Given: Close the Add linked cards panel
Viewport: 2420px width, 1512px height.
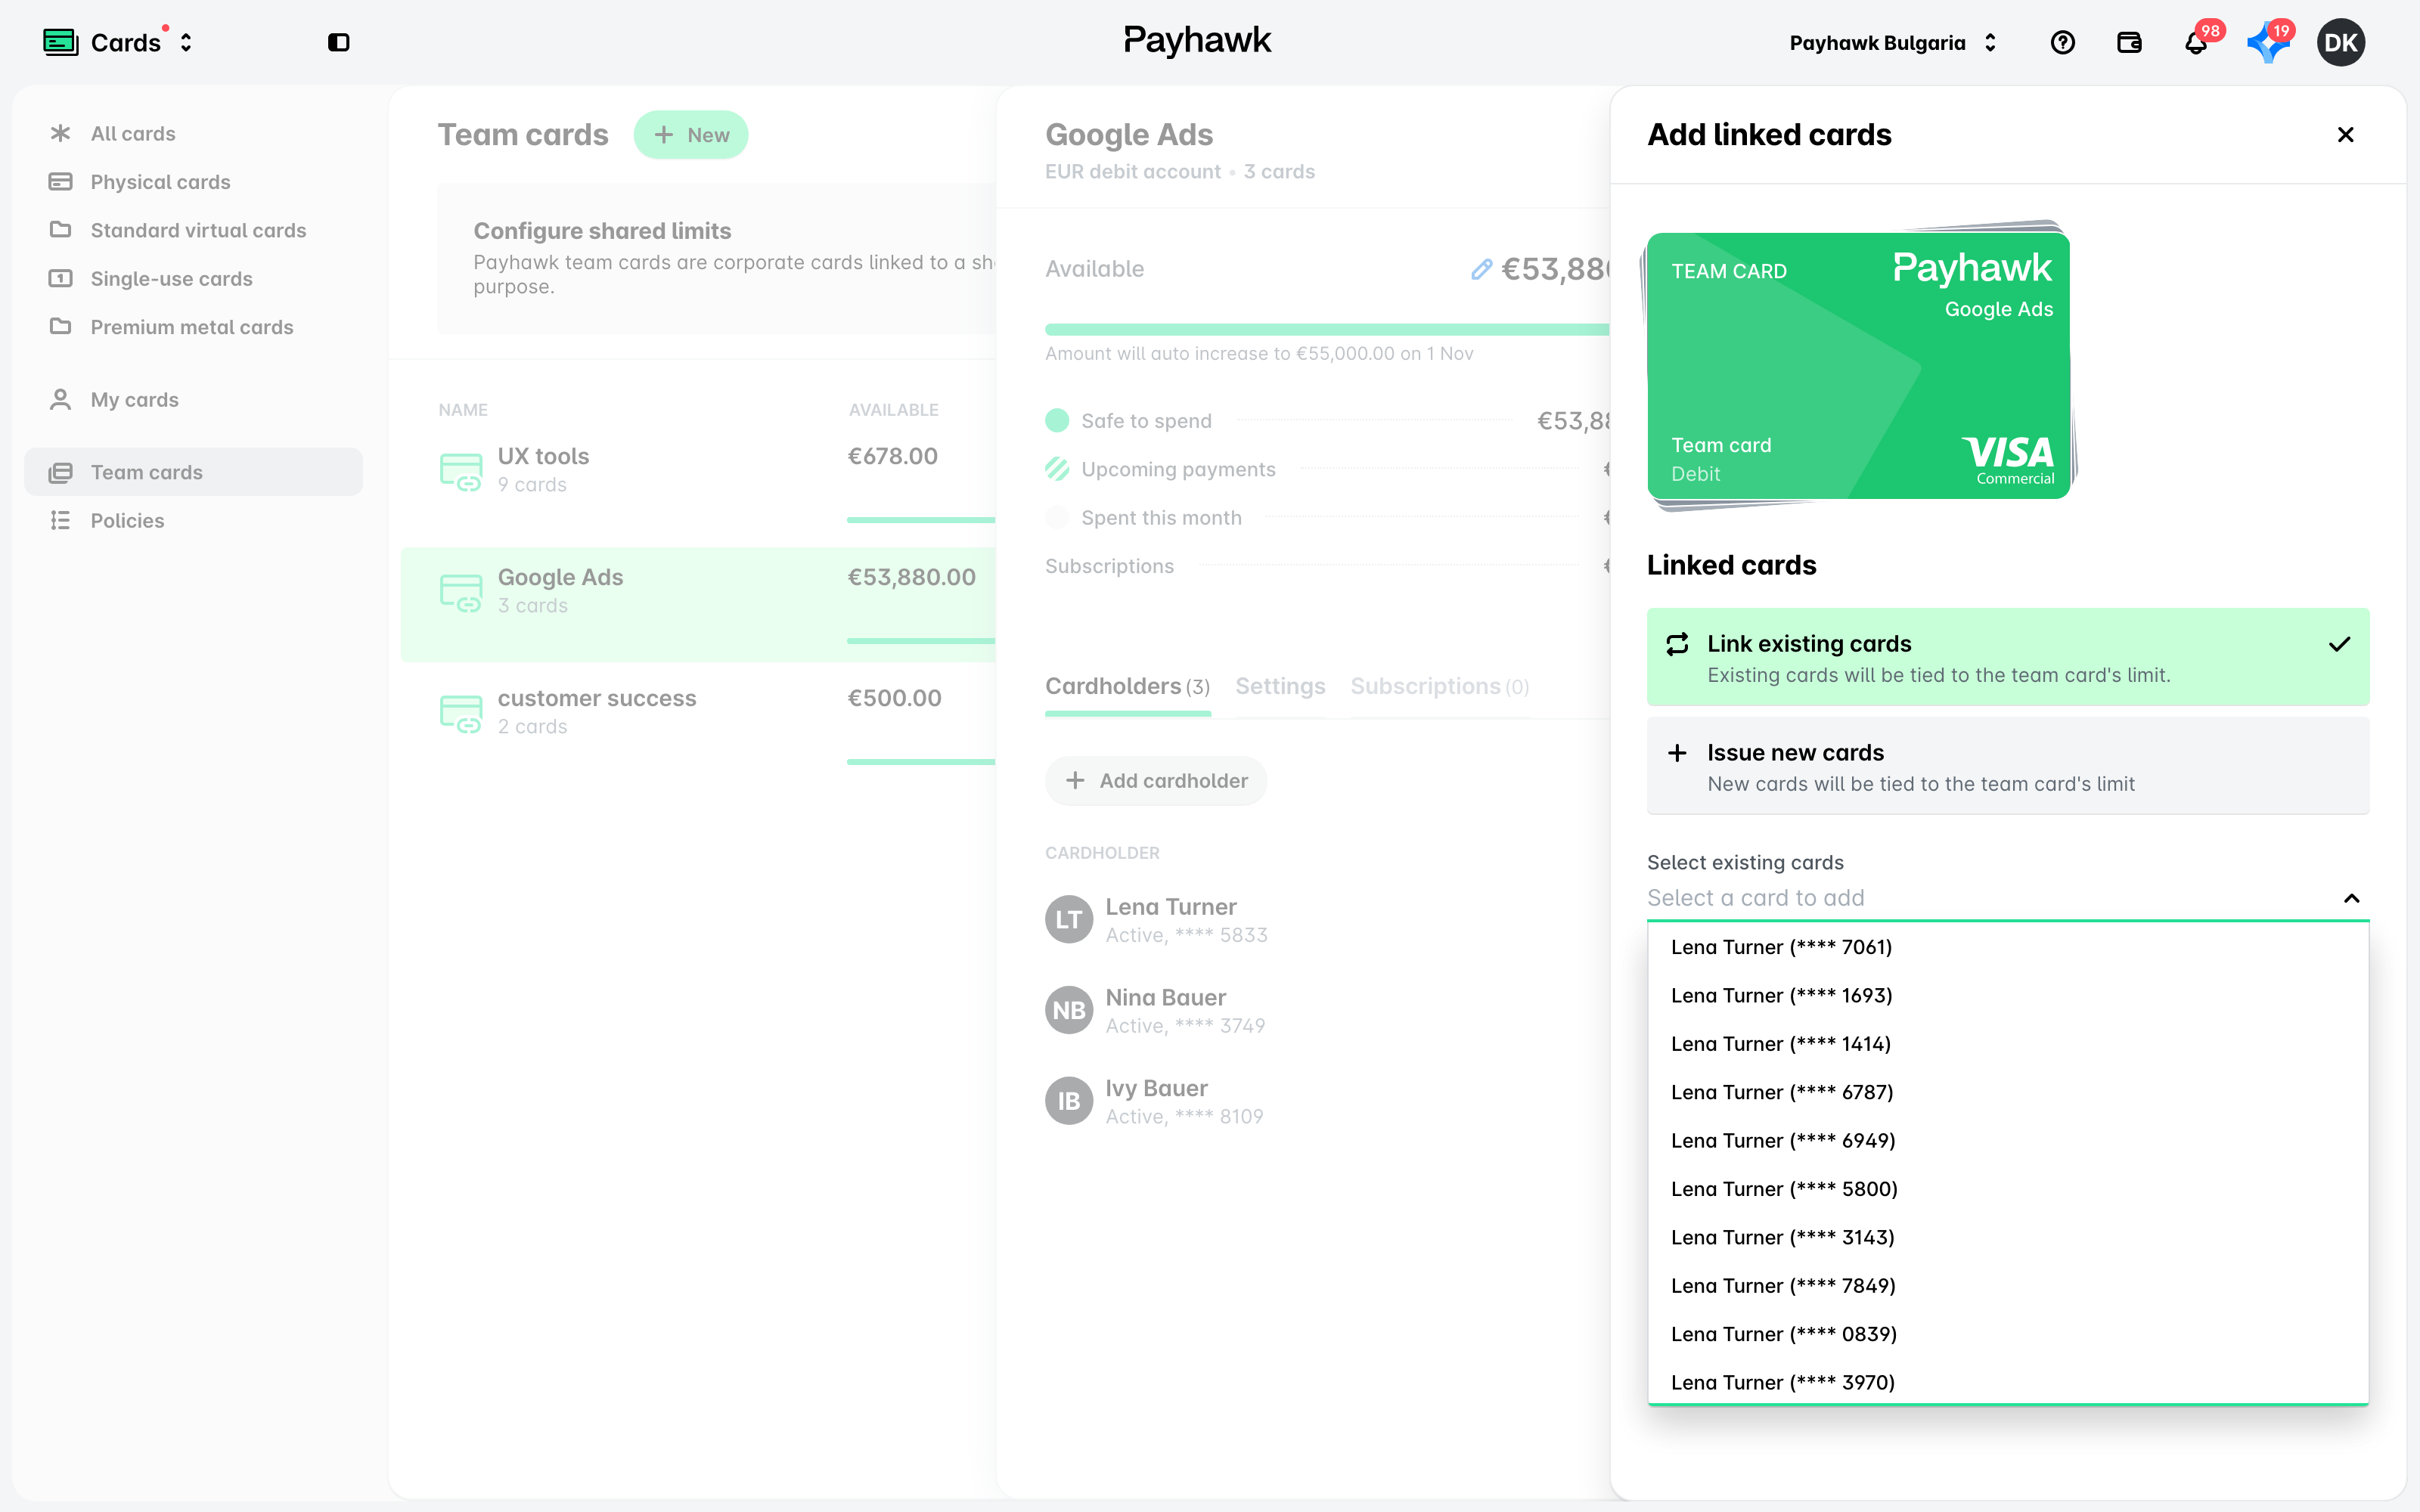Looking at the screenshot, I should [2345, 134].
